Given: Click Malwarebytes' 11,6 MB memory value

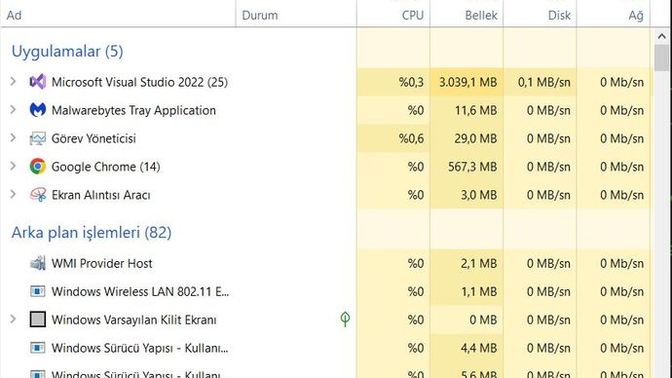Looking at the screenshot, I should 476,110.
